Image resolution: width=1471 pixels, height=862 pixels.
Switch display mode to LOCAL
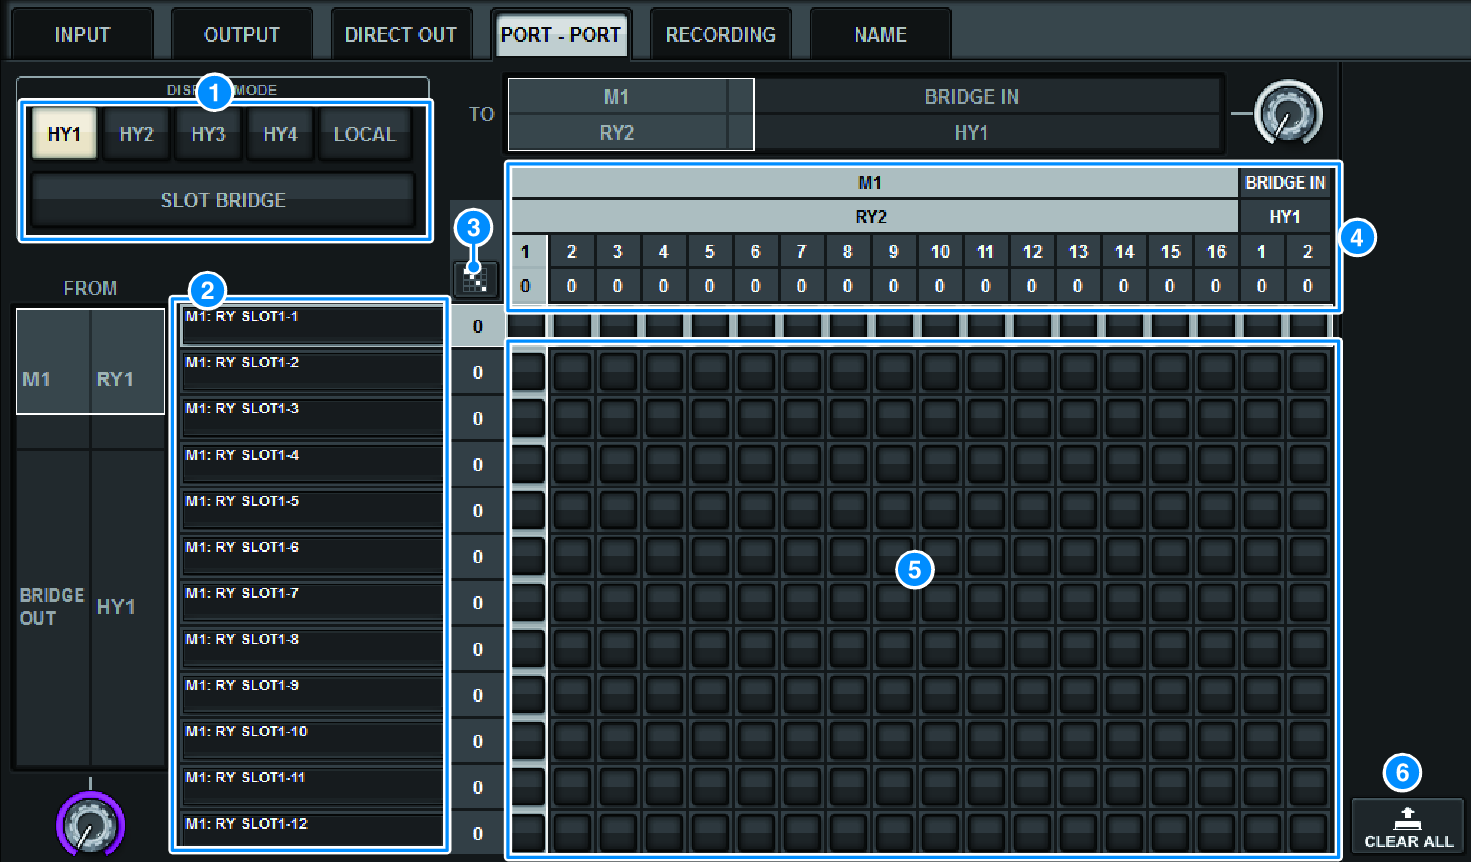coord(364,134)
